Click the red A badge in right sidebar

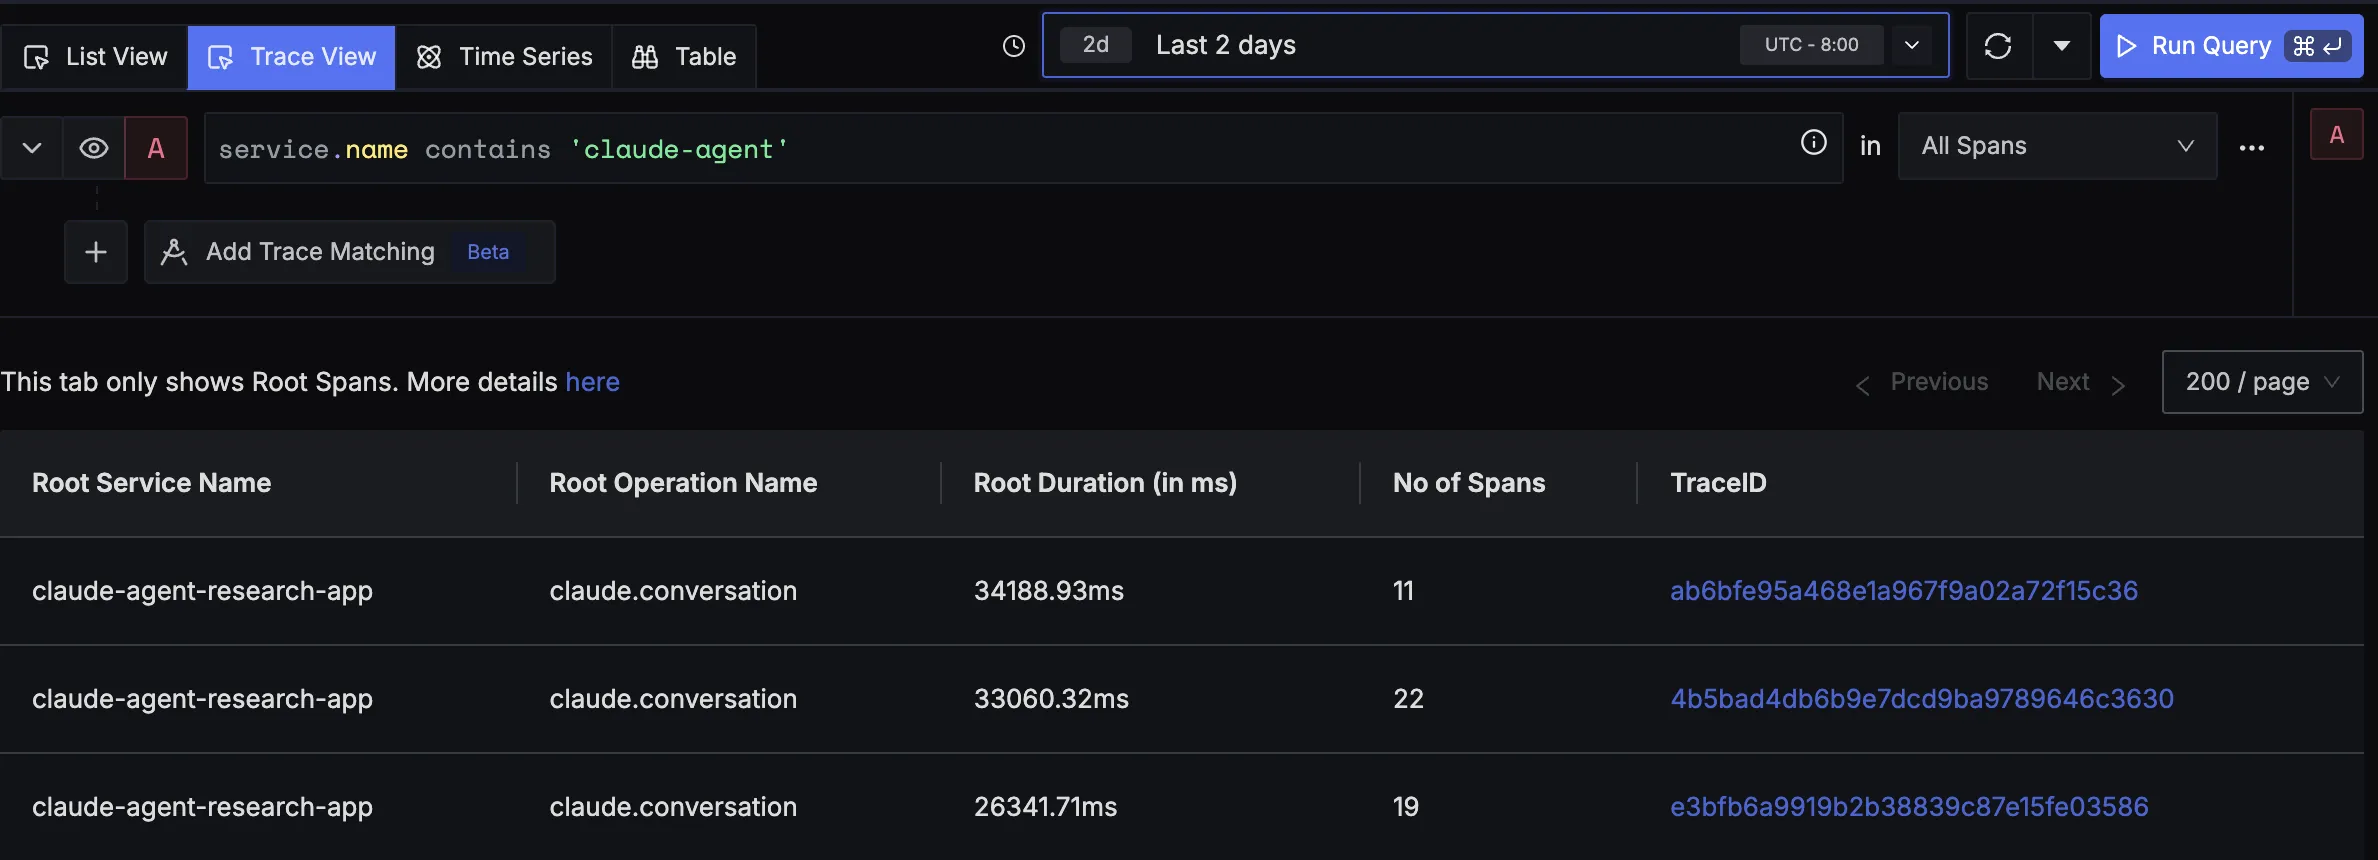pyautogui.click(x=2336, y=135)
